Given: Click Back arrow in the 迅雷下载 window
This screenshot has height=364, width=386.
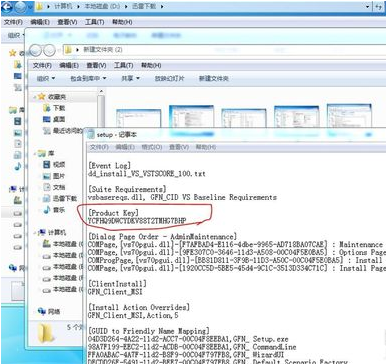Looking at the screenshot, I should click(x=8, y=7).
